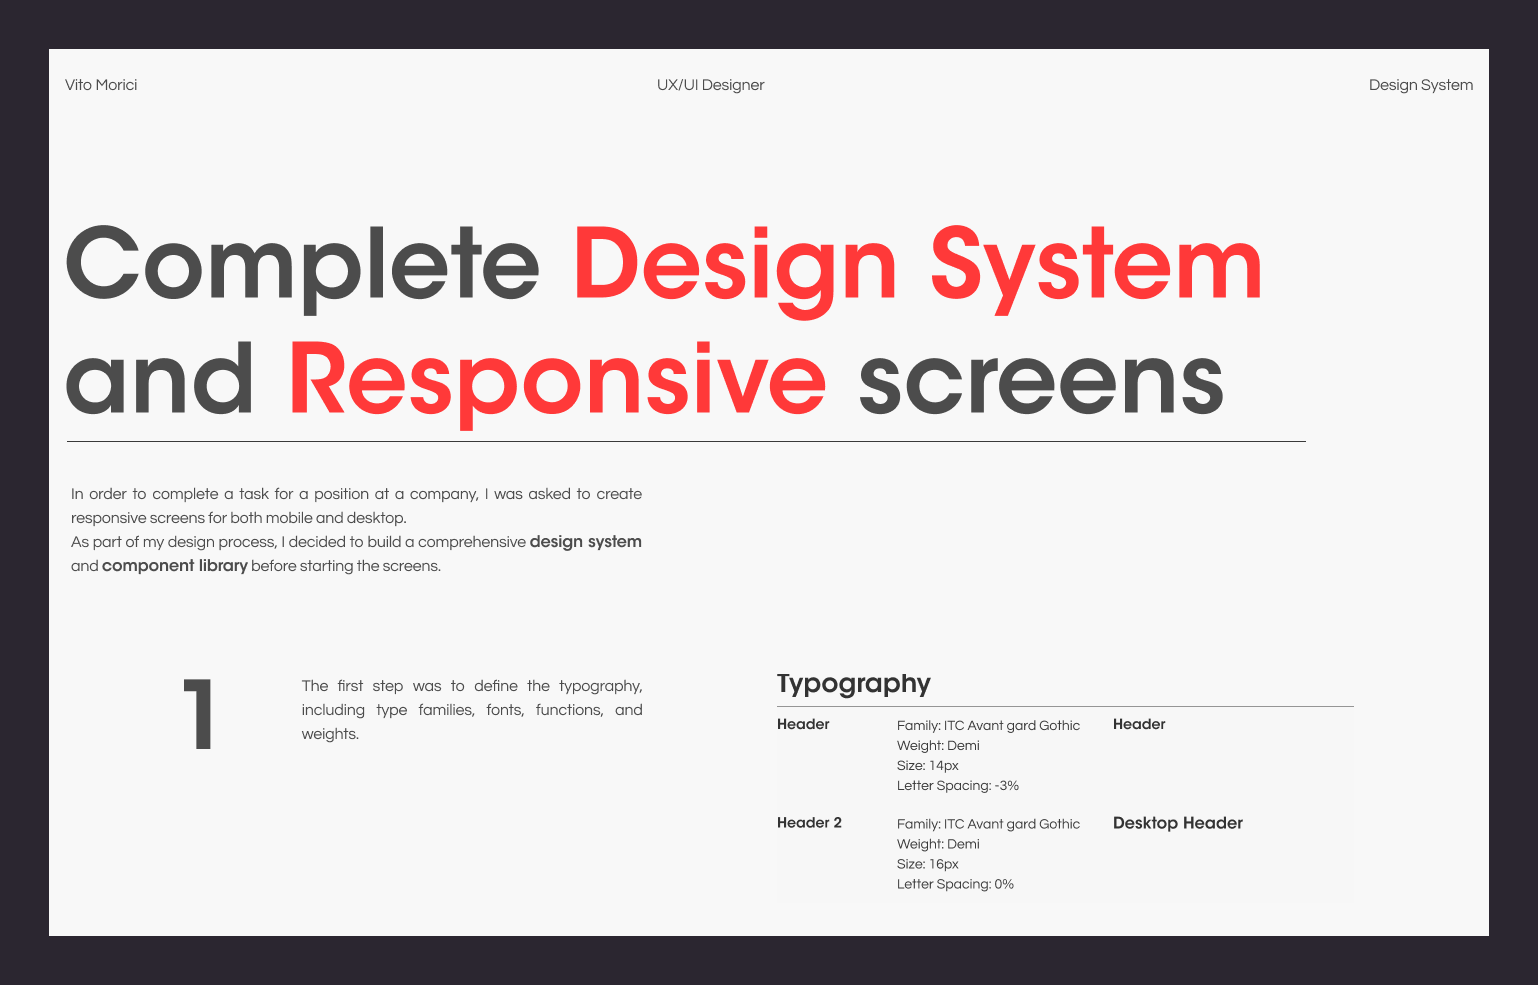Select the large step number "1"
Viewport: 1538px width, 985px height.
click(199, 714)
